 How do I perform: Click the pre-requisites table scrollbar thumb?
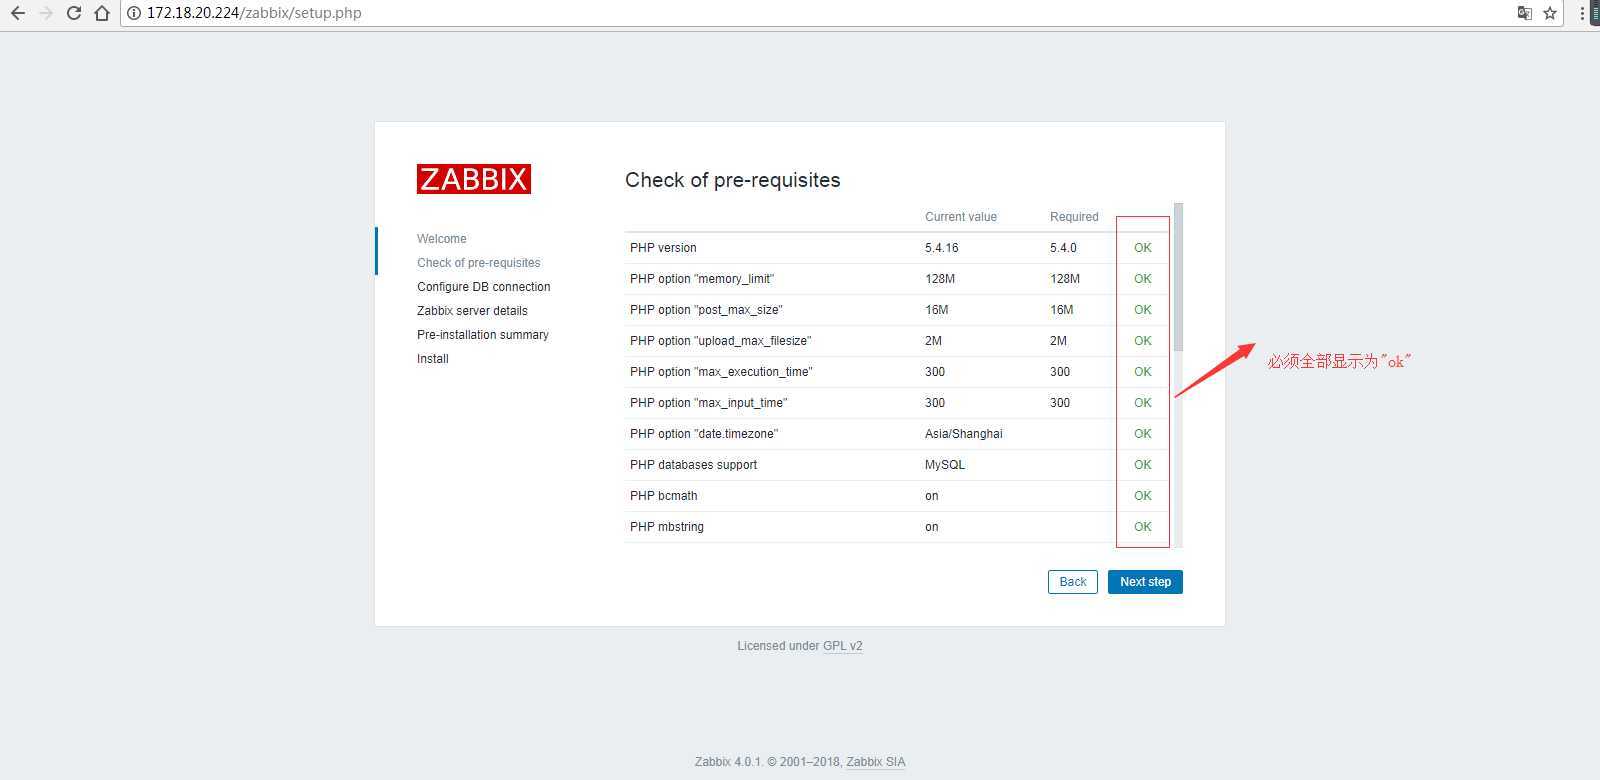[1178, 277]
